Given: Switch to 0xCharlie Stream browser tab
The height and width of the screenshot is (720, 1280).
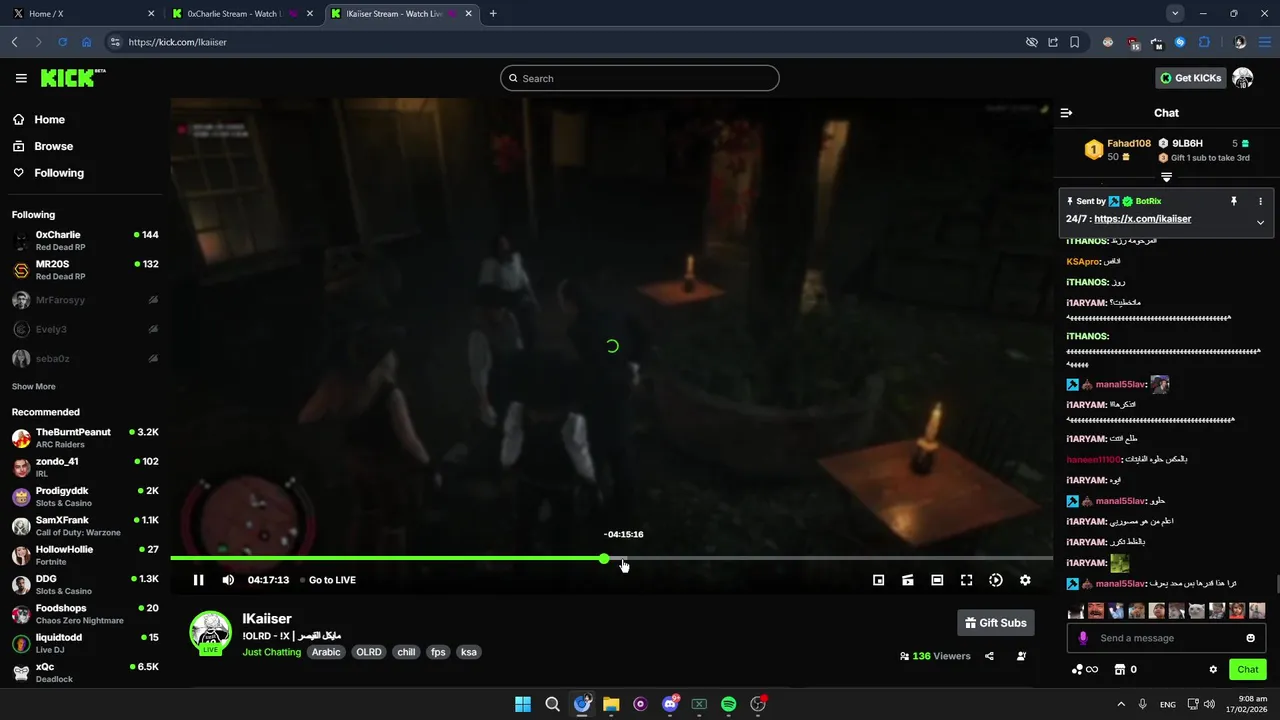Looking at the screenshot, I should 240,14.
